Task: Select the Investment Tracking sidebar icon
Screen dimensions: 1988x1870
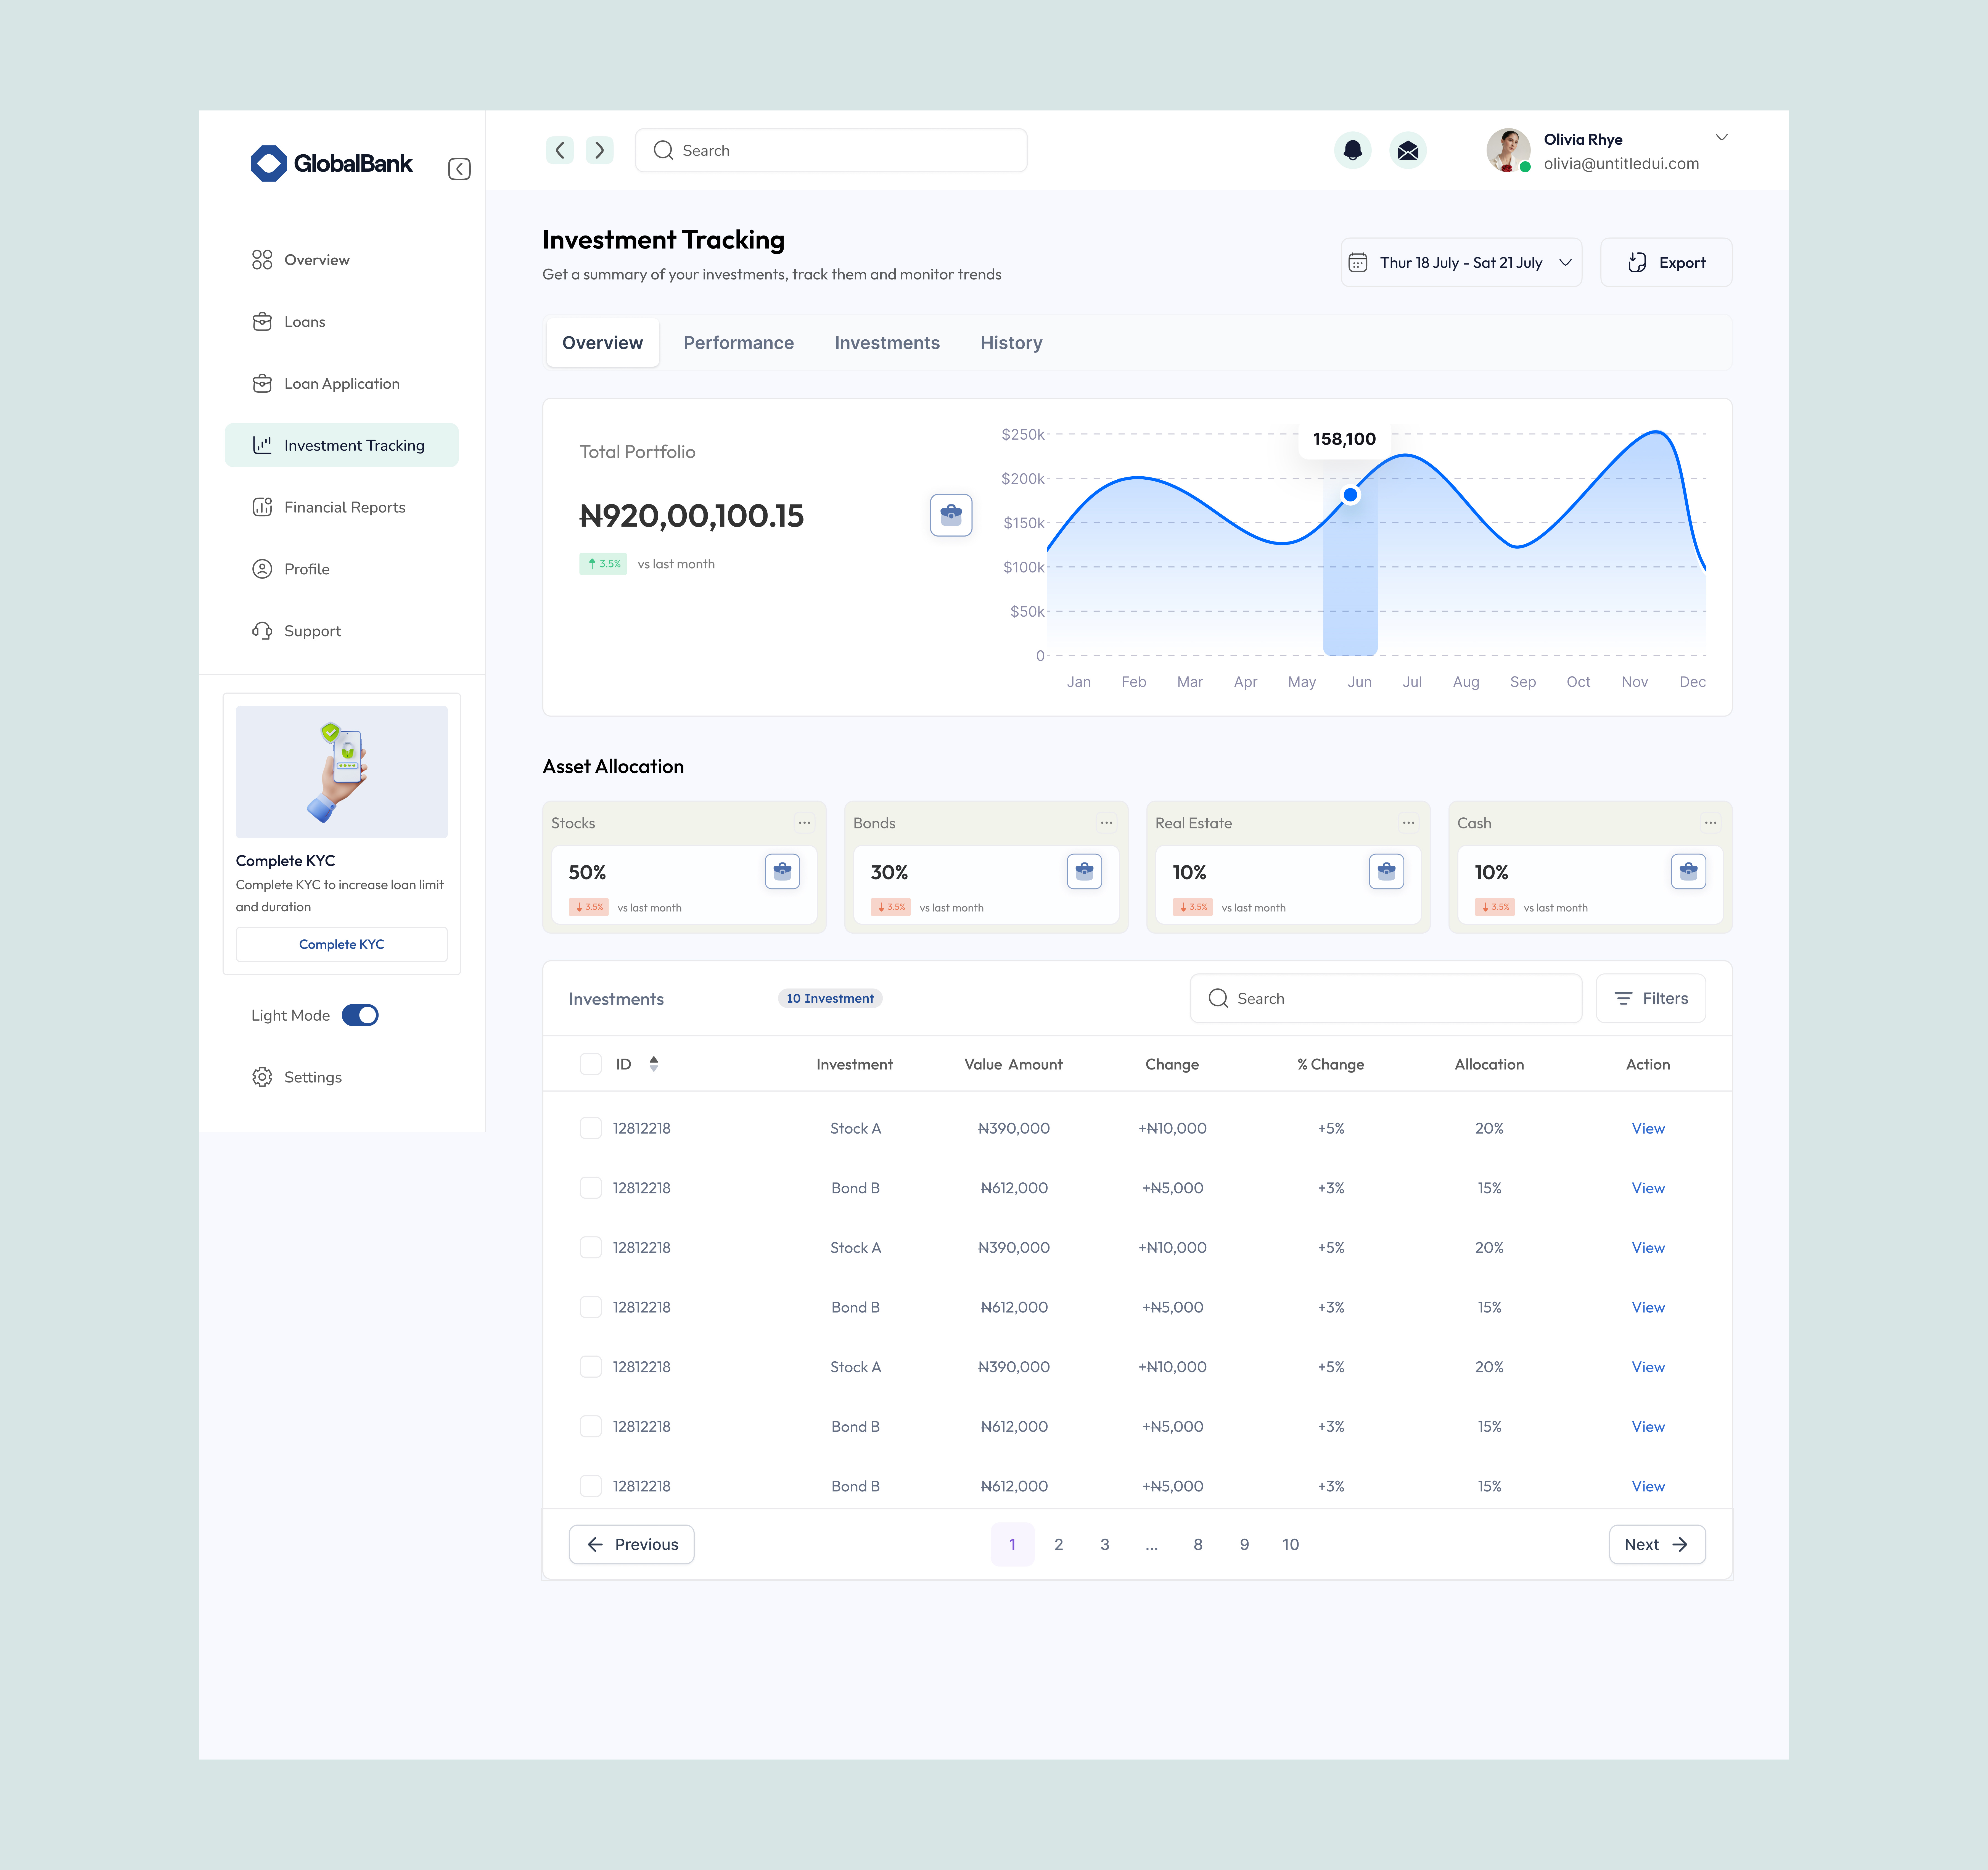Action: 262,445
